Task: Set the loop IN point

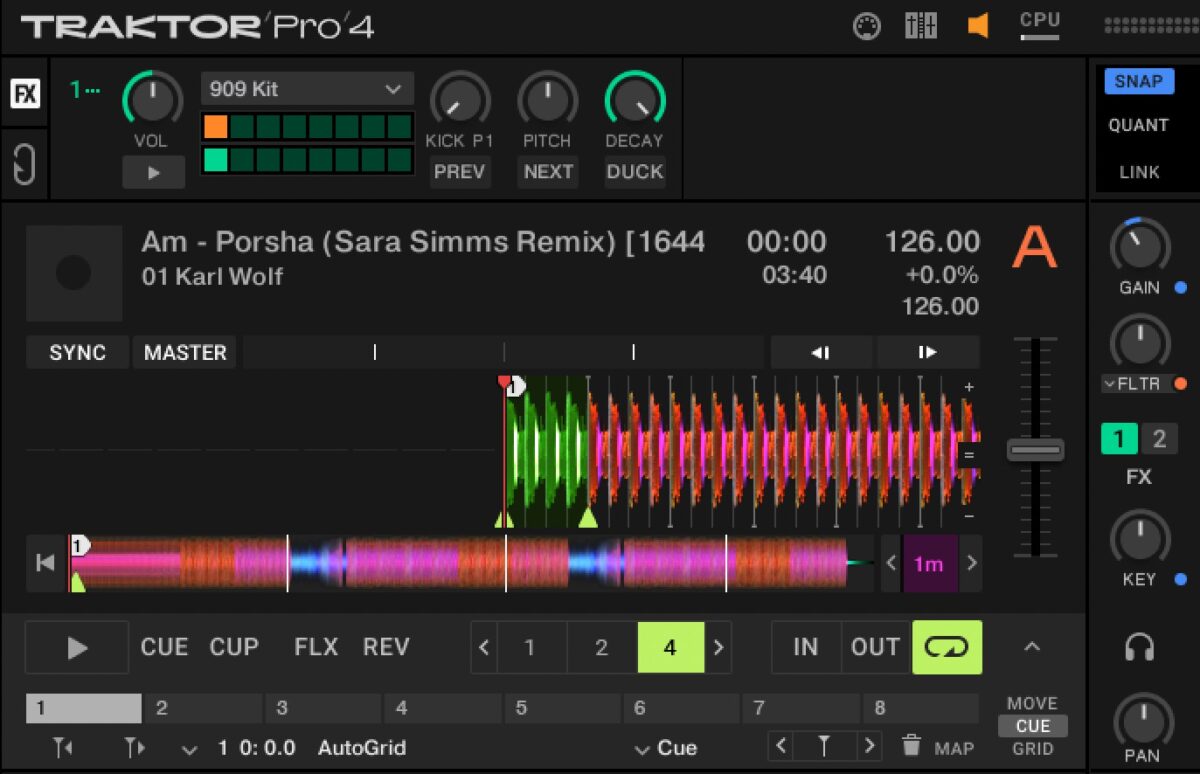Action: (x=805, y=647)
